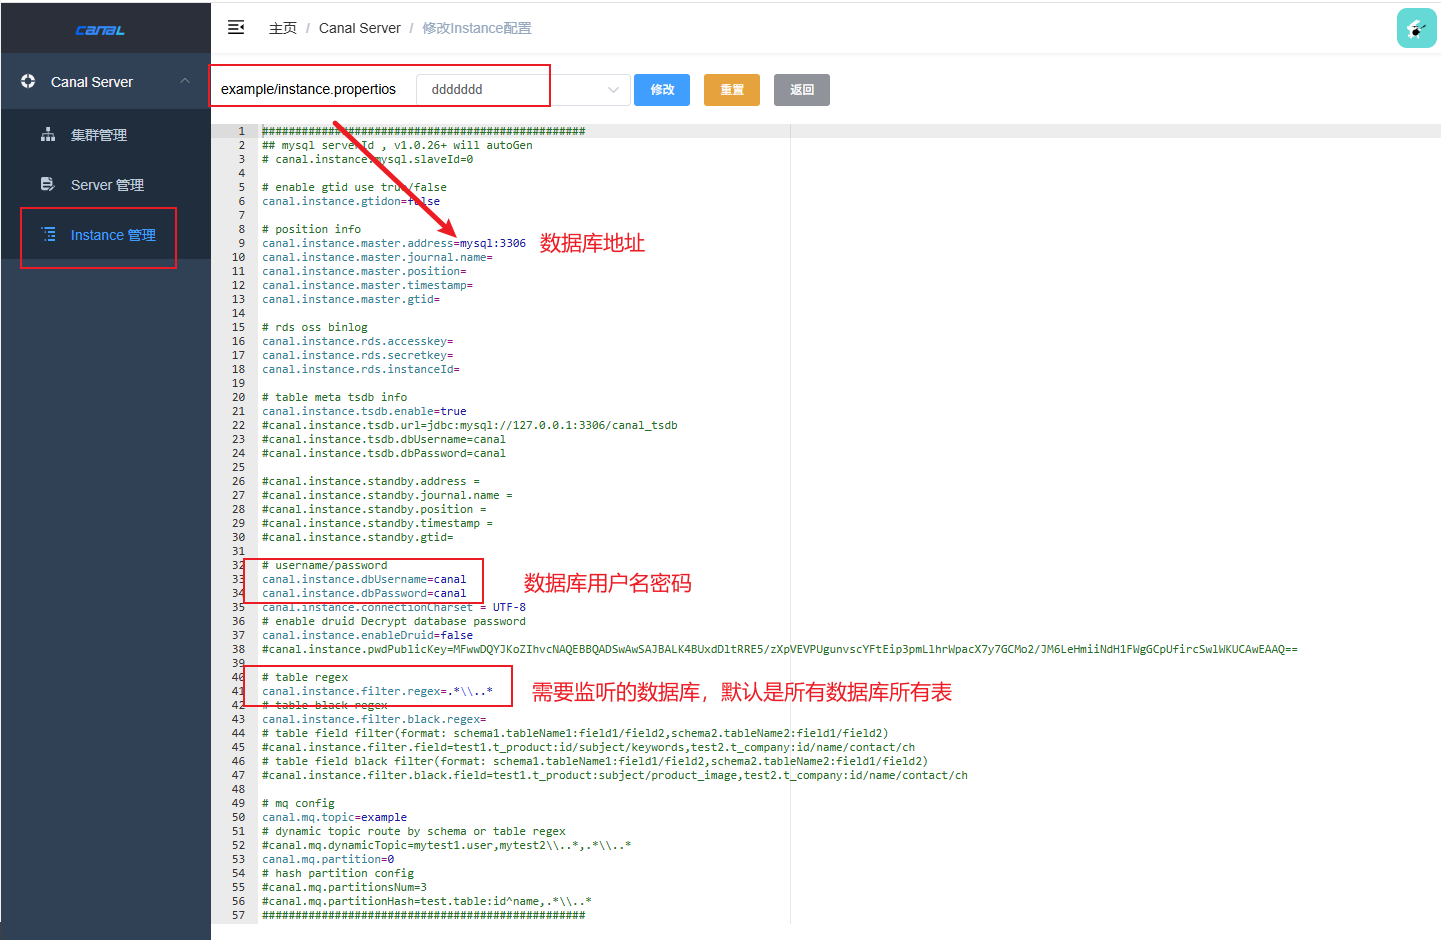Click the blue 修改 button
The height and width of the screenshot is (940, 1441).
click(x=662, y=89)
